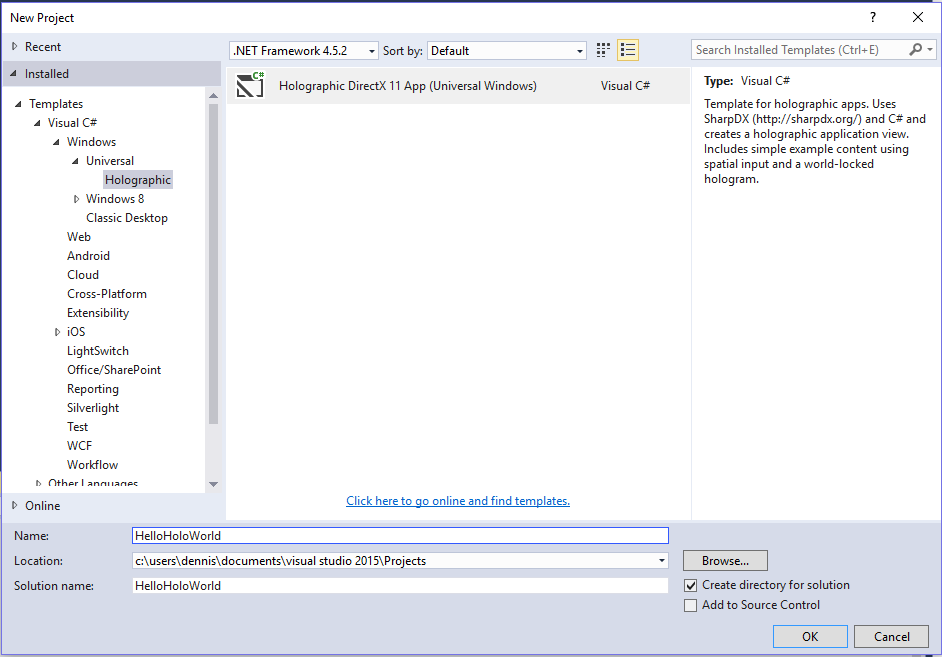The image size is (942, 657).
Task: Toggle Create directory for solution checkbox
Action: [691, 585]
